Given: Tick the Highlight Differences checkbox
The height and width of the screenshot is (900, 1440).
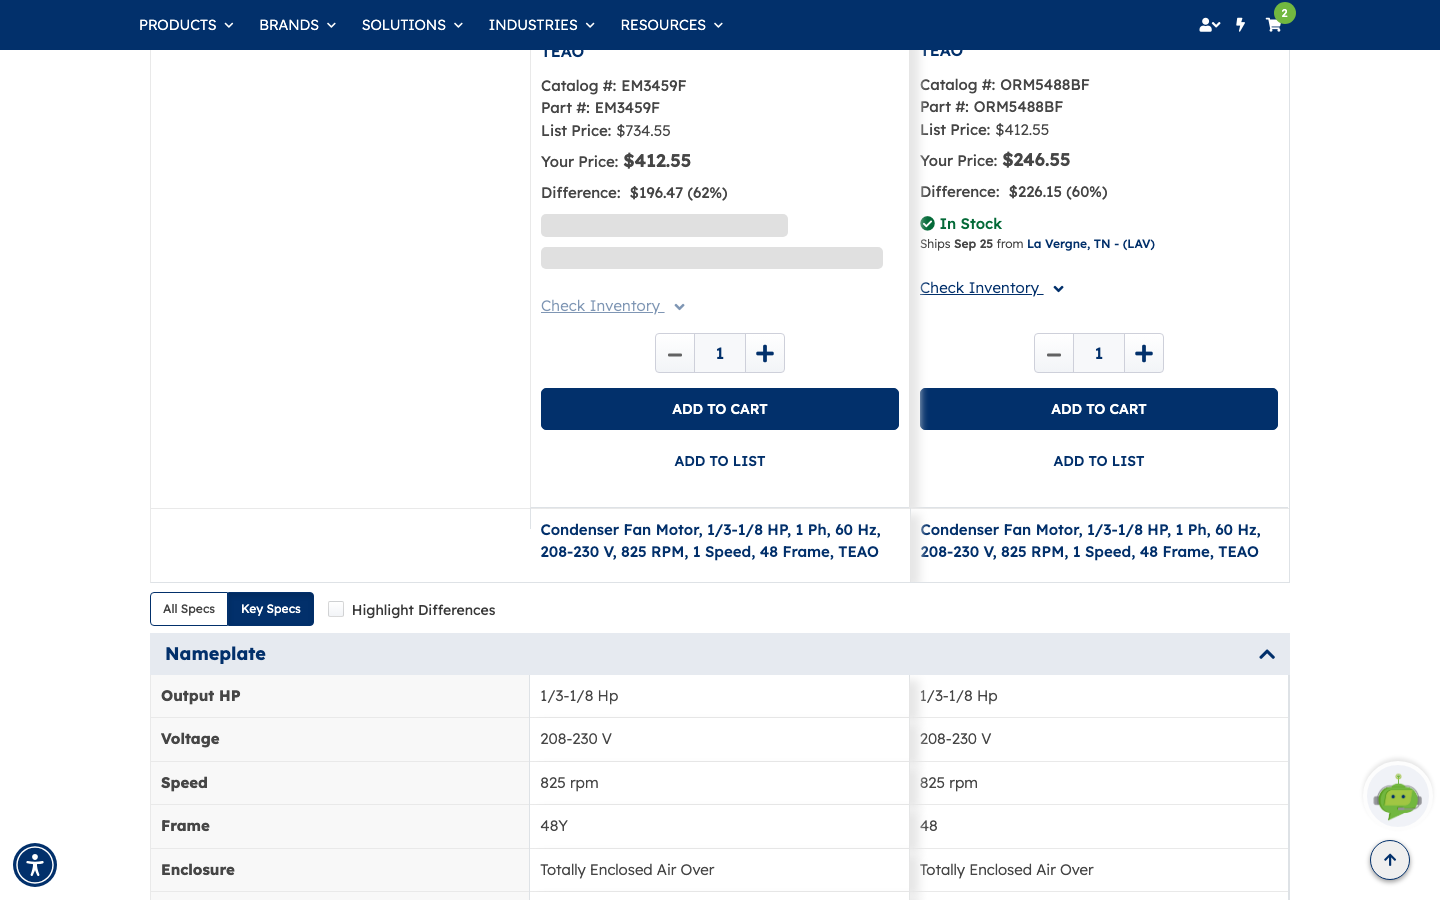Looking at the screenshot, I should (336, 609).
